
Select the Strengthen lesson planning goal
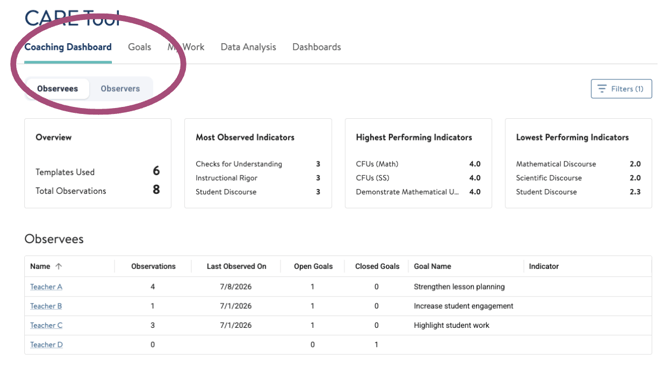coord(459,287)
